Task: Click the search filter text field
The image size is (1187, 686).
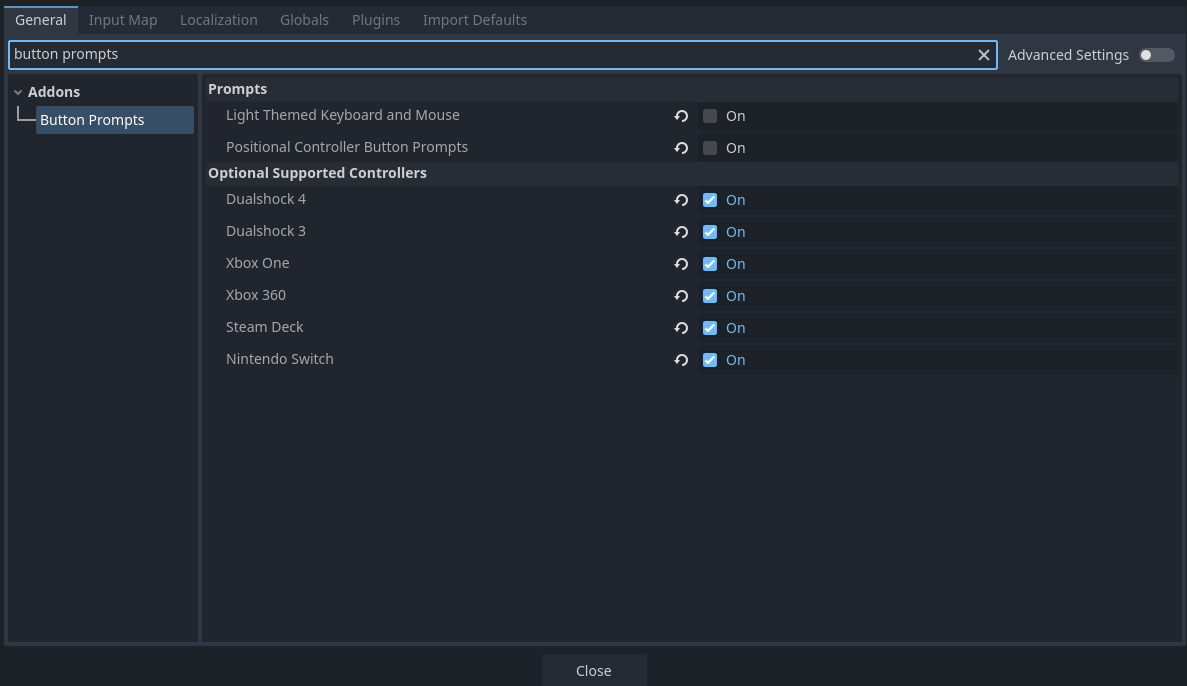Action: click(492, 55)
